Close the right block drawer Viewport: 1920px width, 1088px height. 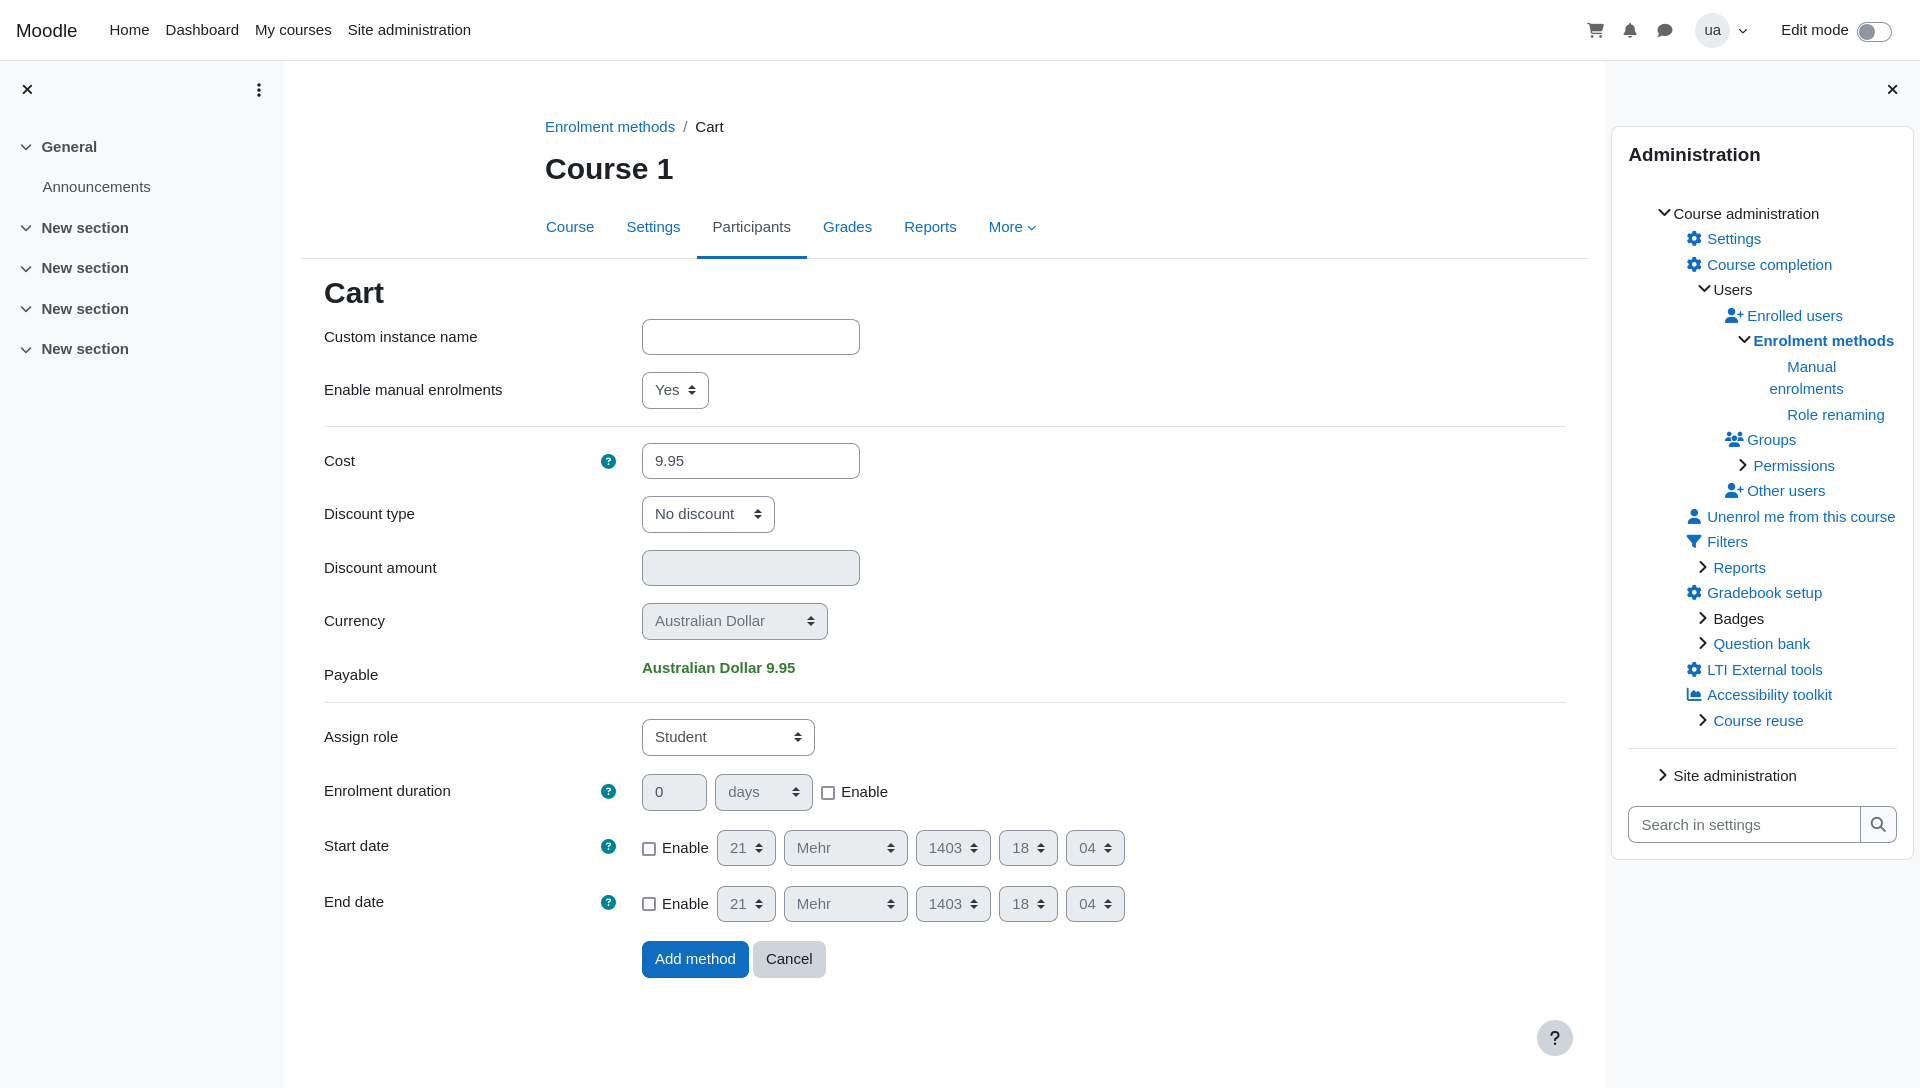[x=1892, y=90]
